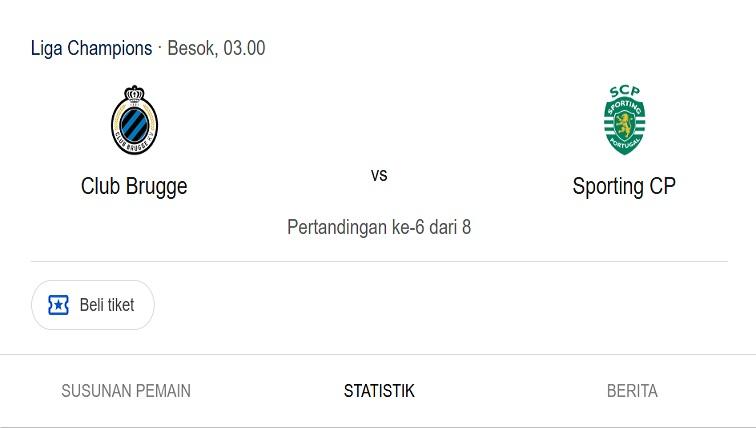Click the Club Brugge crest logo
Screen dimensions: 756x428
click(x=134, y=121)
